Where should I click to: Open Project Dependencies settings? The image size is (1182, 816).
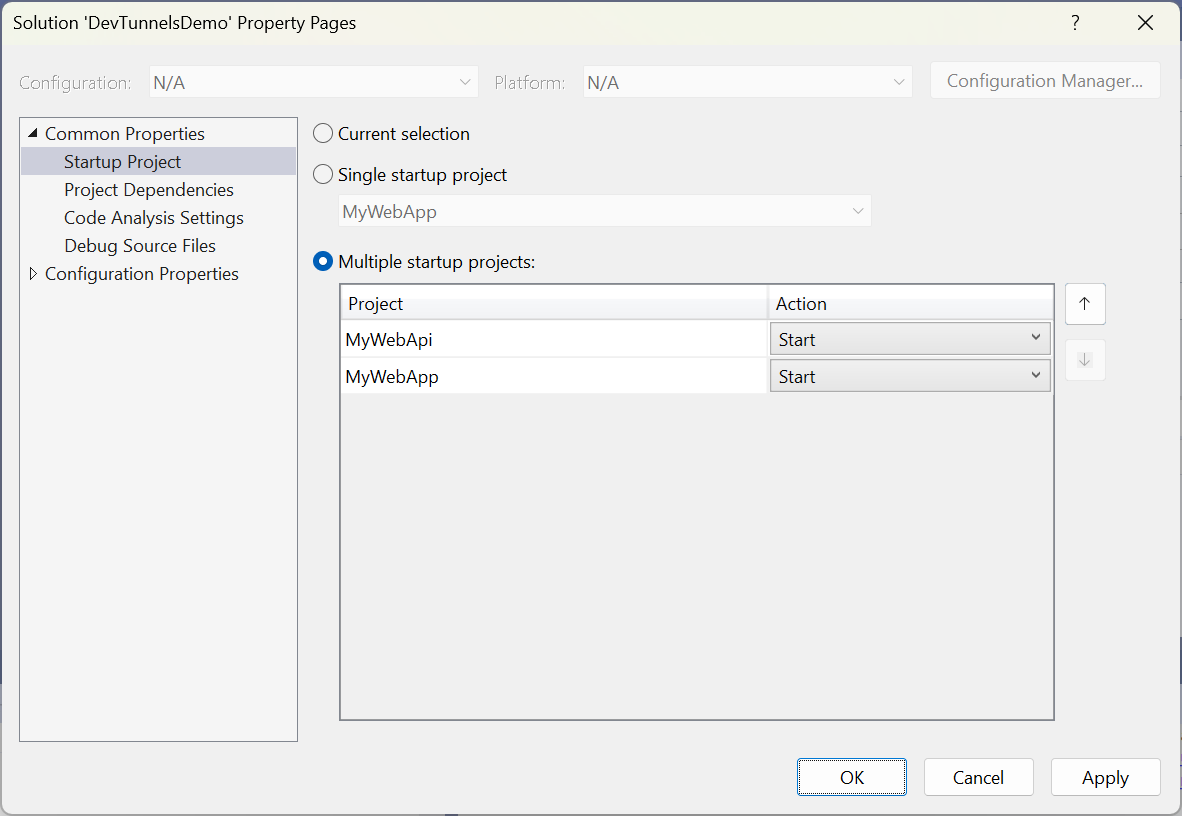pyautogui.click(x=148, y=189)
